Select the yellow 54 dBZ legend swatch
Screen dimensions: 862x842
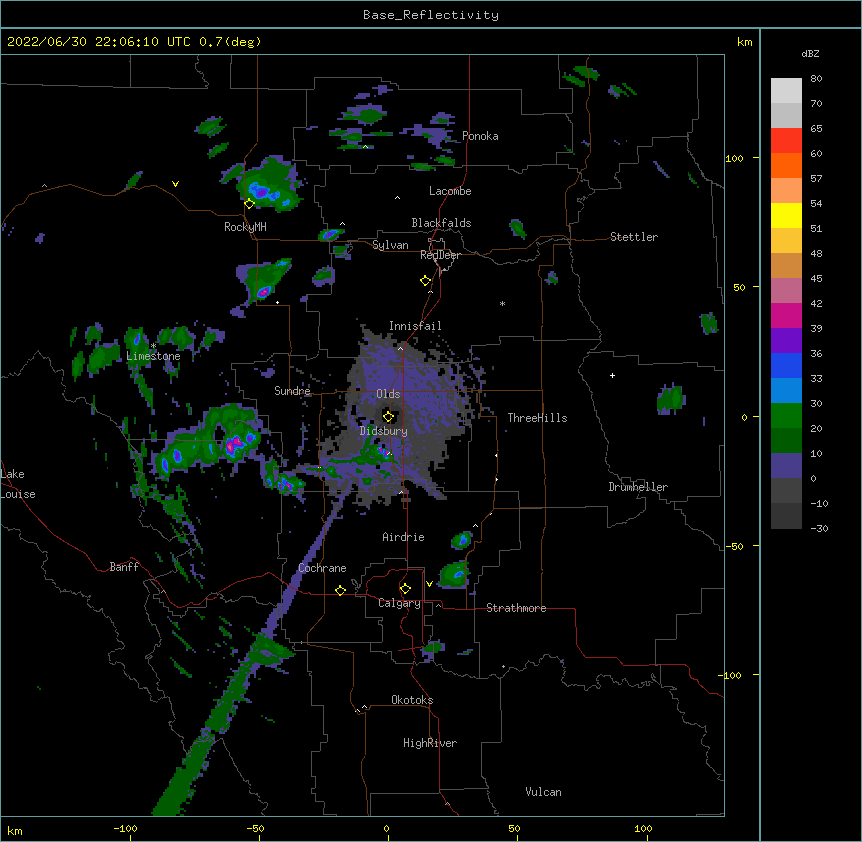(x=786, y=215)
